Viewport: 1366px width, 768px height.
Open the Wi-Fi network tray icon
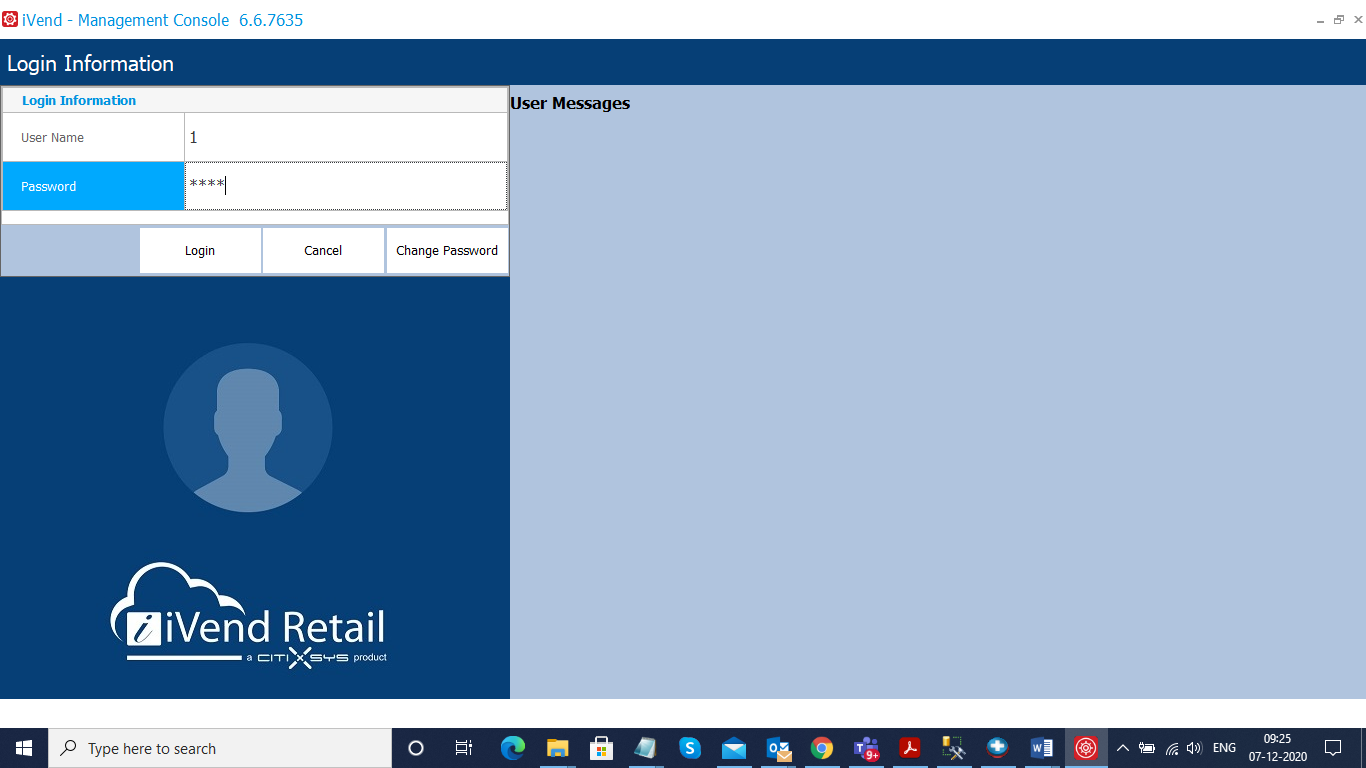(1171, 748)
